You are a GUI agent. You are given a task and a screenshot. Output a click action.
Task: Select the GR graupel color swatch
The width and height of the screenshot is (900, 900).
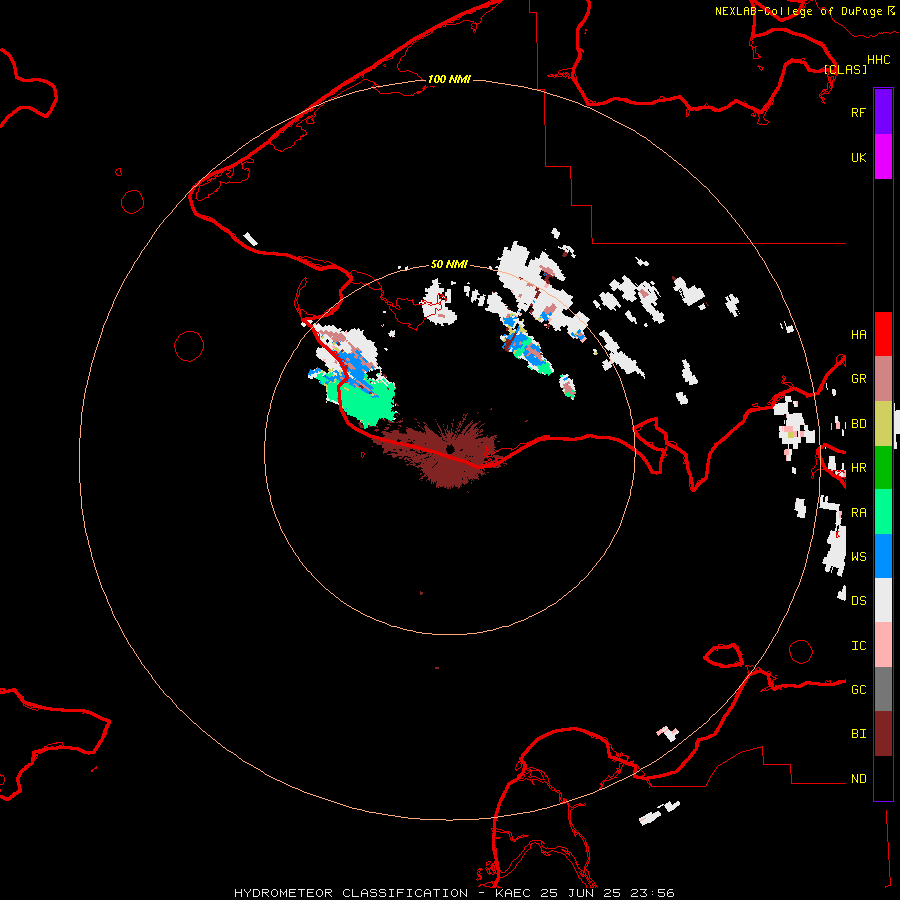[x=883, y=378]
